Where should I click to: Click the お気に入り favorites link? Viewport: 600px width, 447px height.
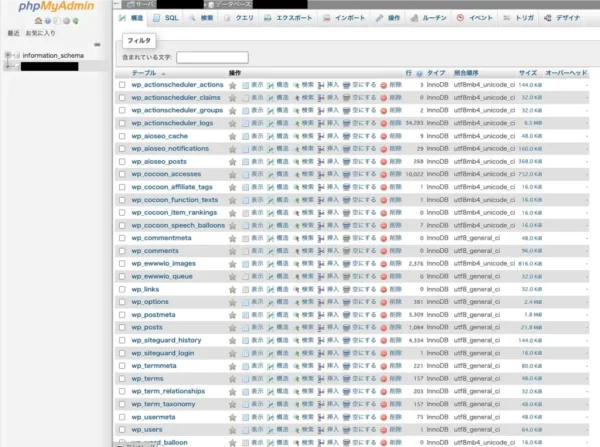pyautogui.click(x=41, y=33)
